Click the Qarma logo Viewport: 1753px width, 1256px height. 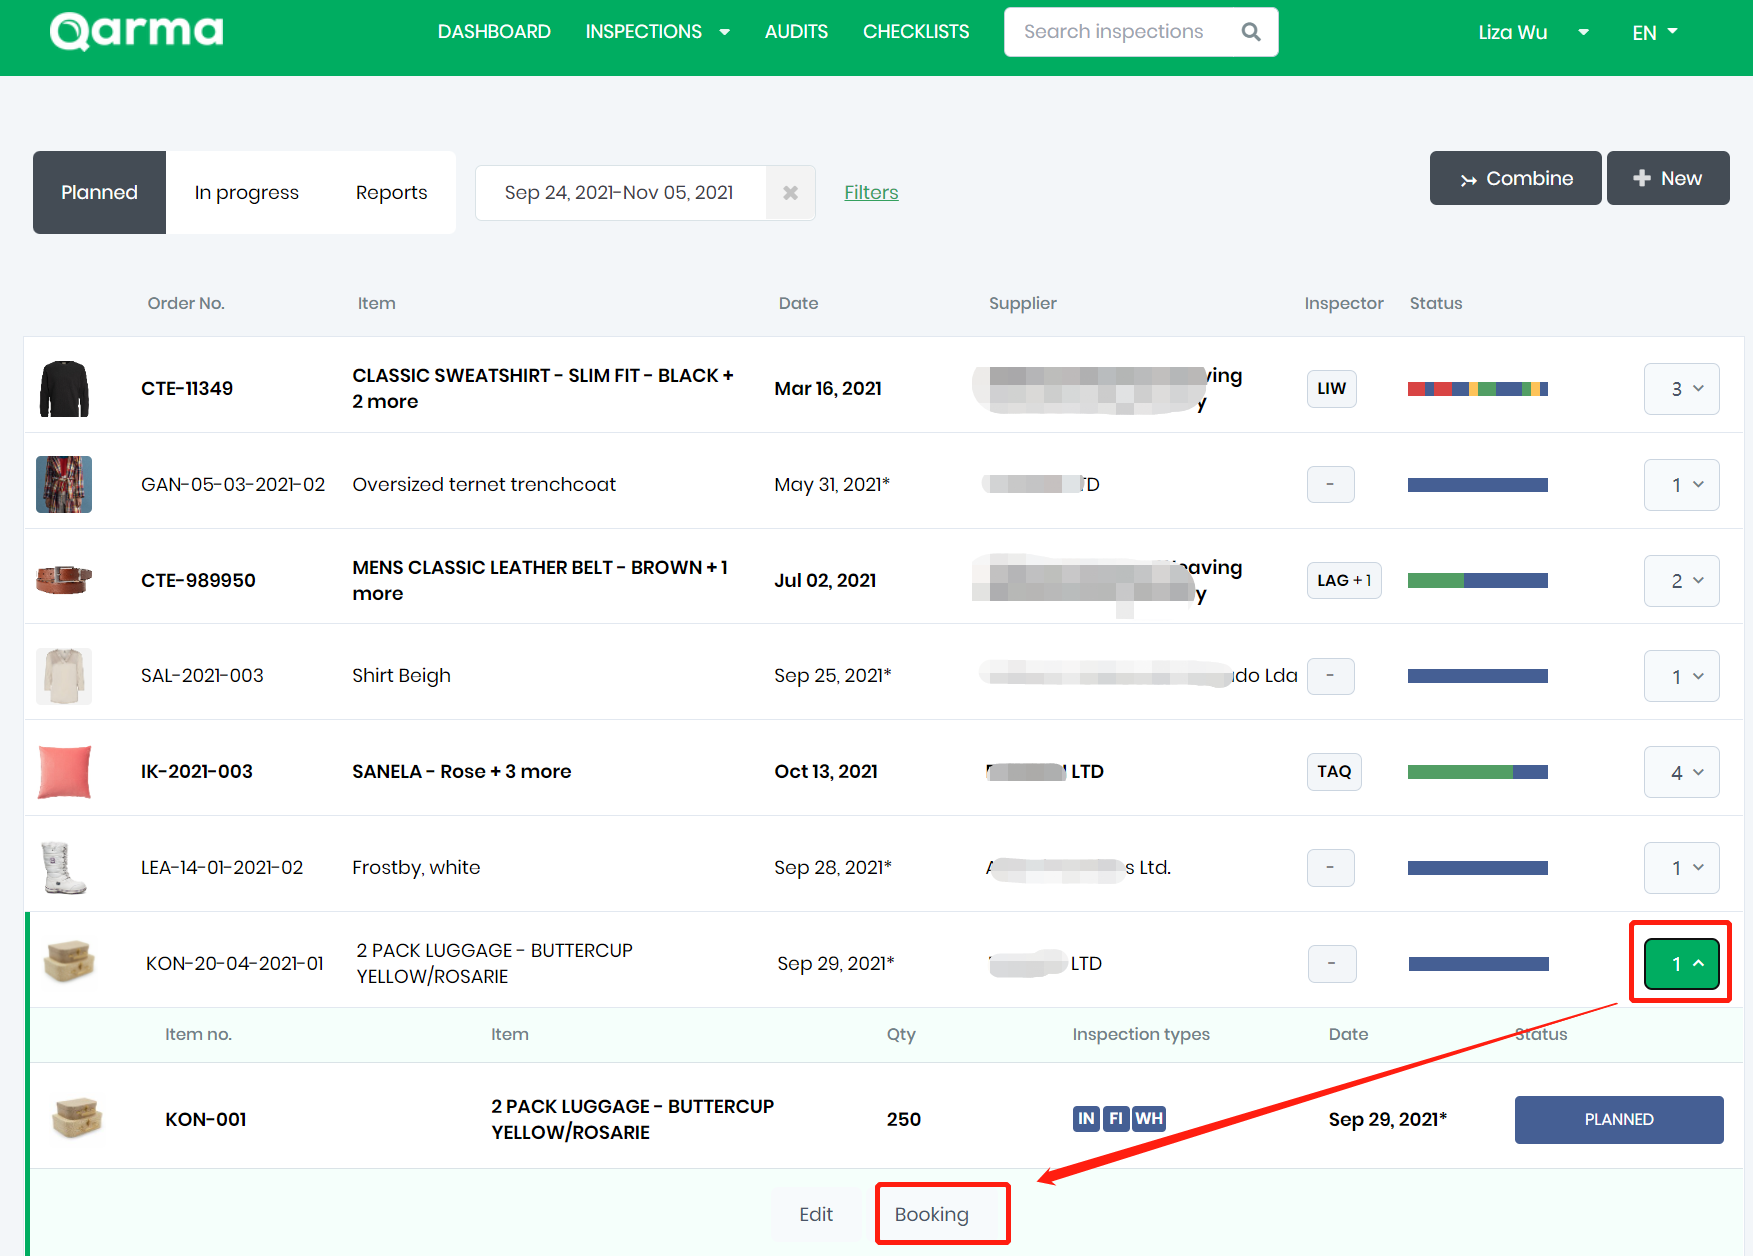tap(137, 31)
